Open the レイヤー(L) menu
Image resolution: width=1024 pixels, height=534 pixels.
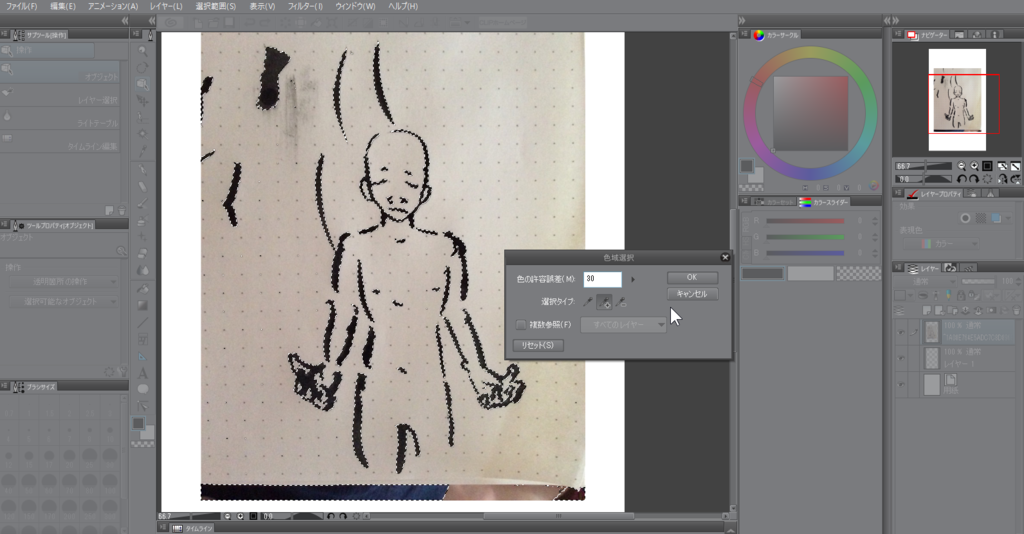point(166,6)
